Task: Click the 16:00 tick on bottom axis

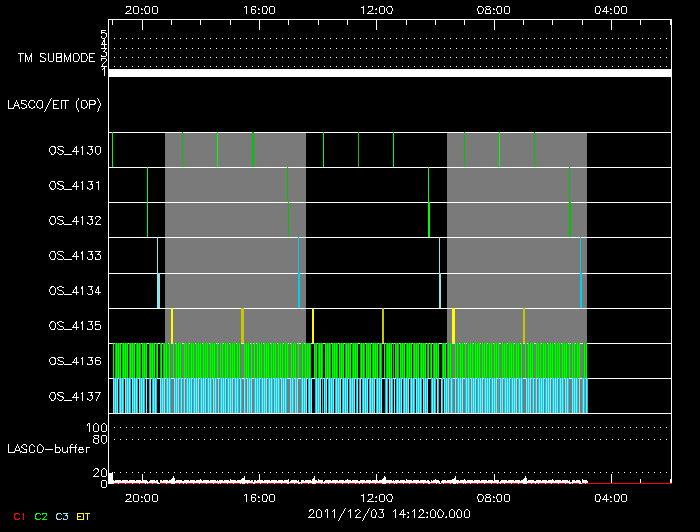Action: (260, 497)
